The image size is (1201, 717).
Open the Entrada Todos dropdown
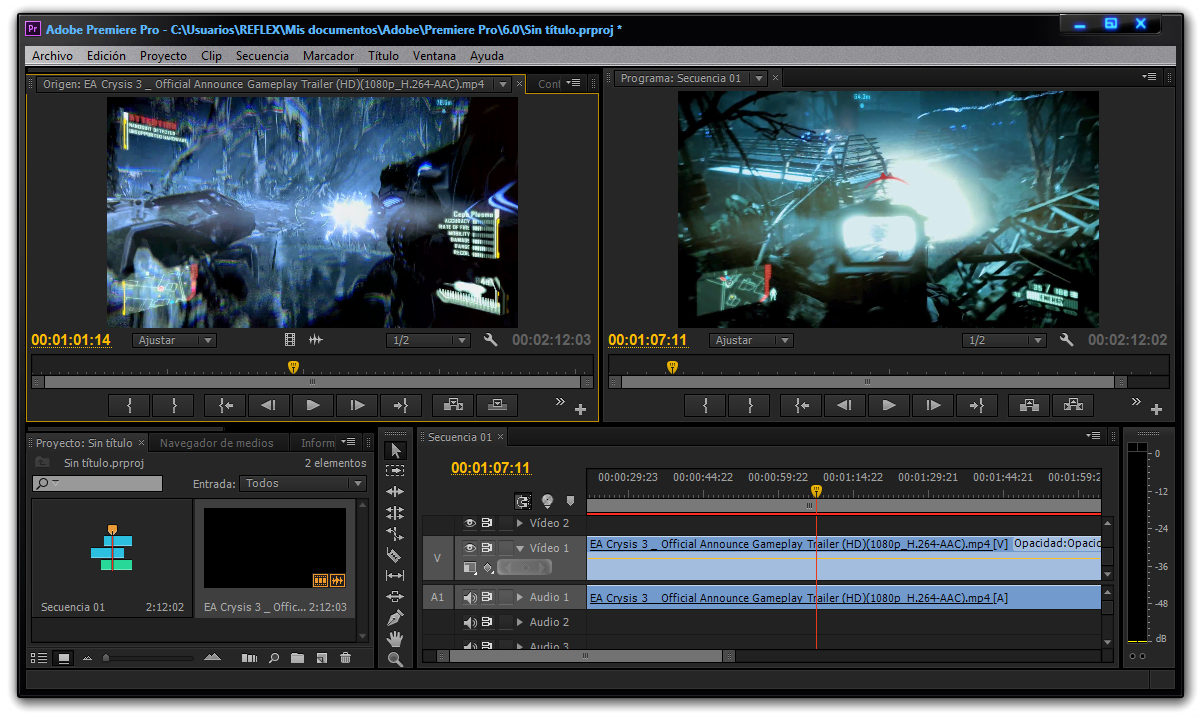[x=303, y=483]
